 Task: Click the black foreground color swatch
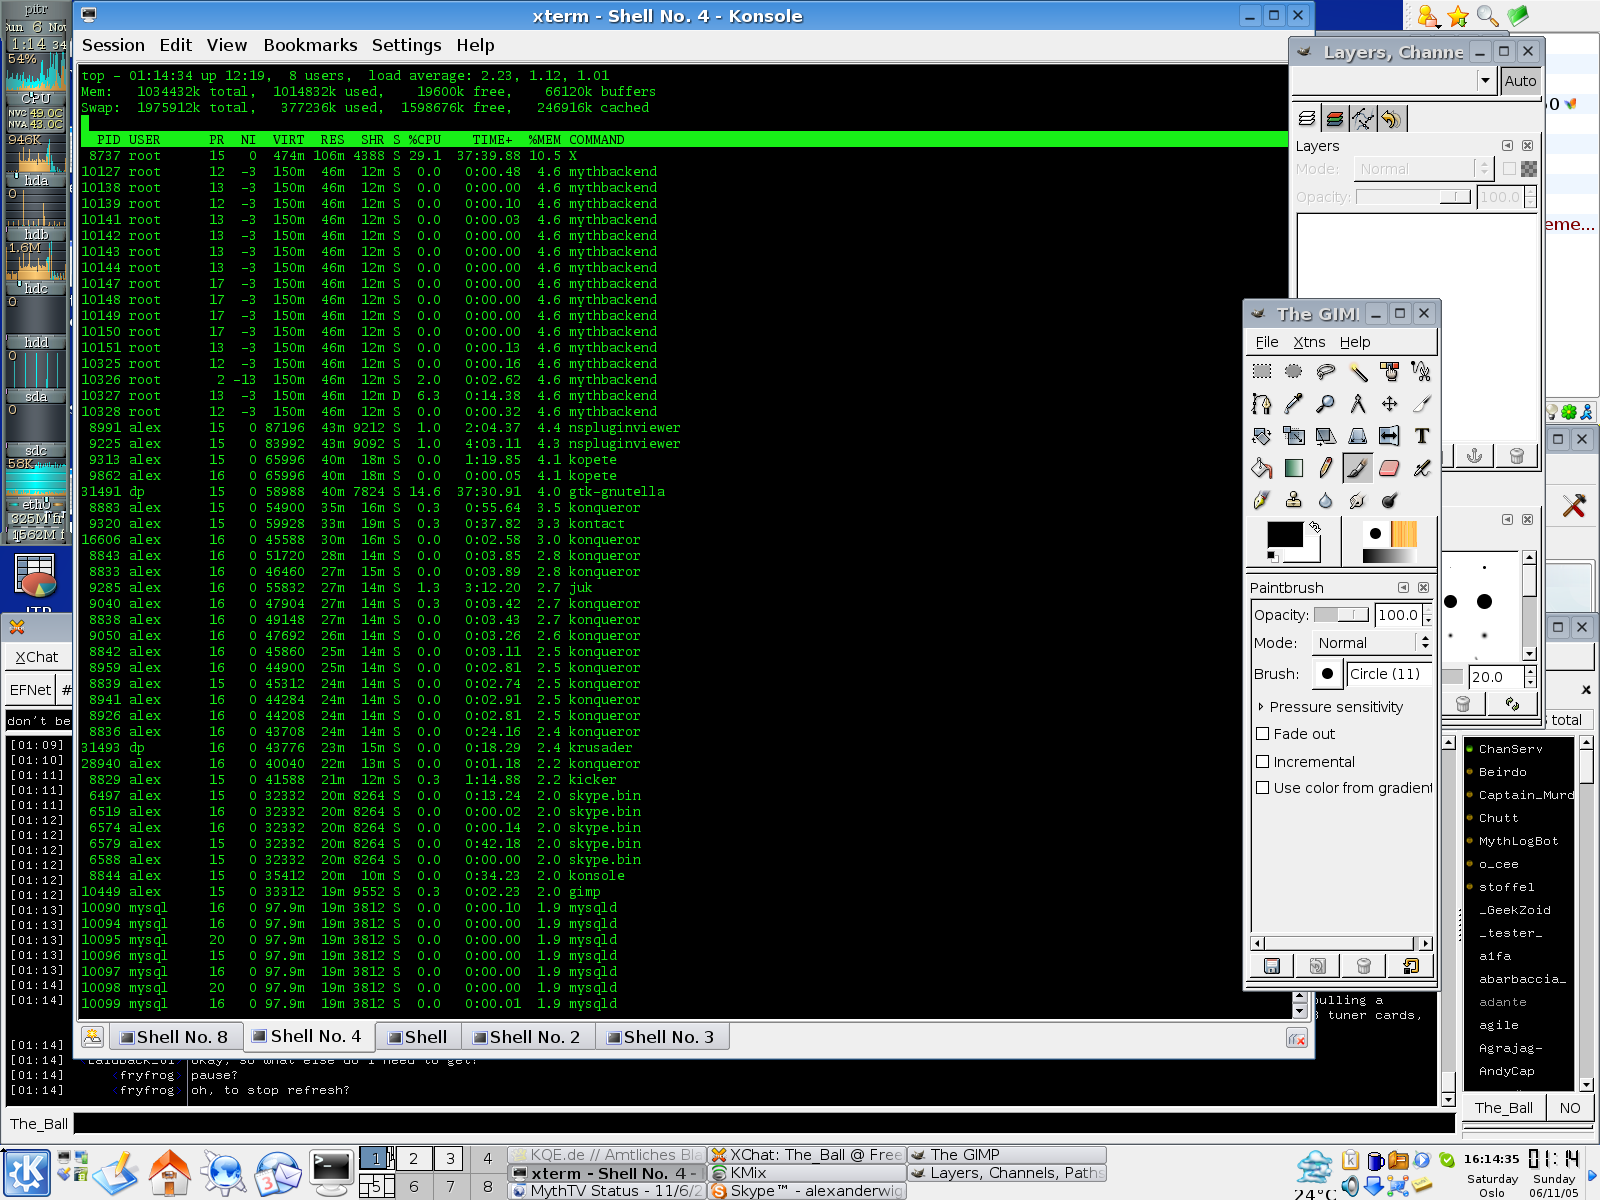pos(1283,535)
